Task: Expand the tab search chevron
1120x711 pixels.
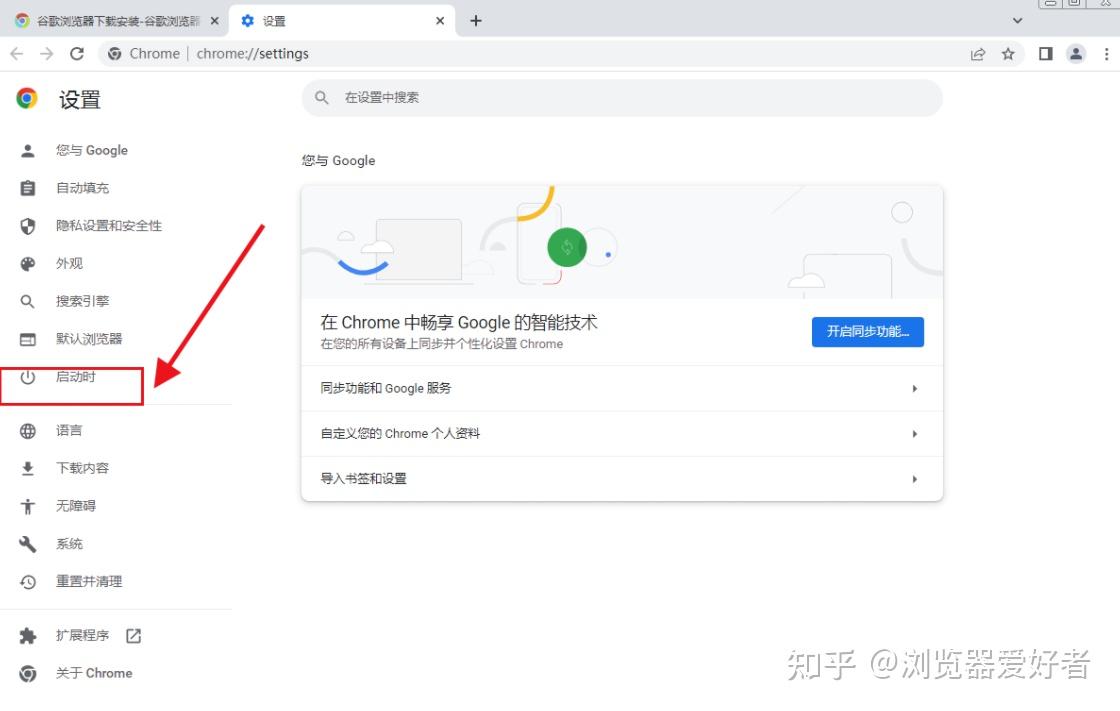Action: click(1018, 21)
